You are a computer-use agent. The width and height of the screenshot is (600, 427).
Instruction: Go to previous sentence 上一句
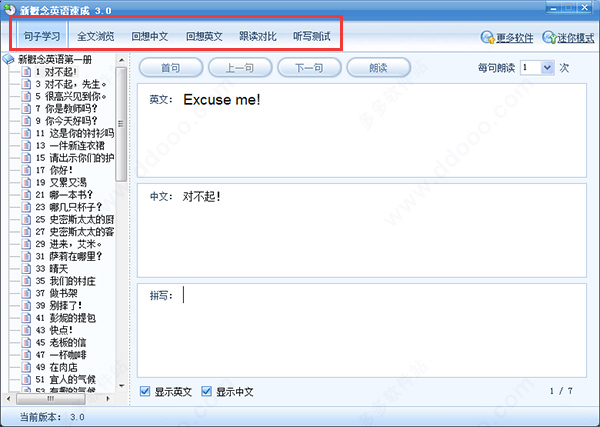240,68
